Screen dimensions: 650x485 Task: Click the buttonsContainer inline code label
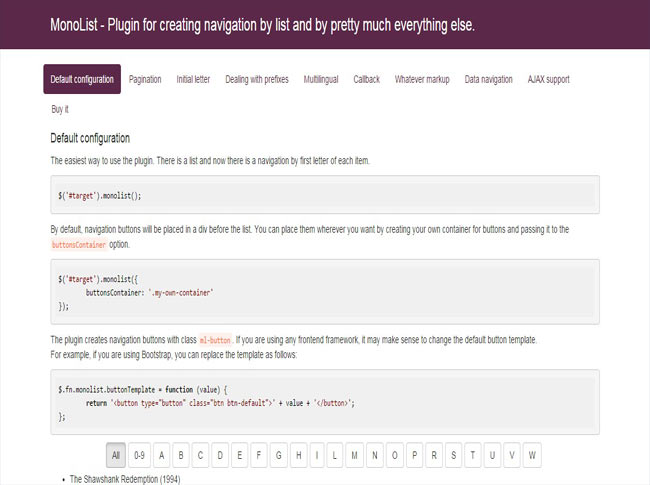pyautogui.click(x=79, y=245)
